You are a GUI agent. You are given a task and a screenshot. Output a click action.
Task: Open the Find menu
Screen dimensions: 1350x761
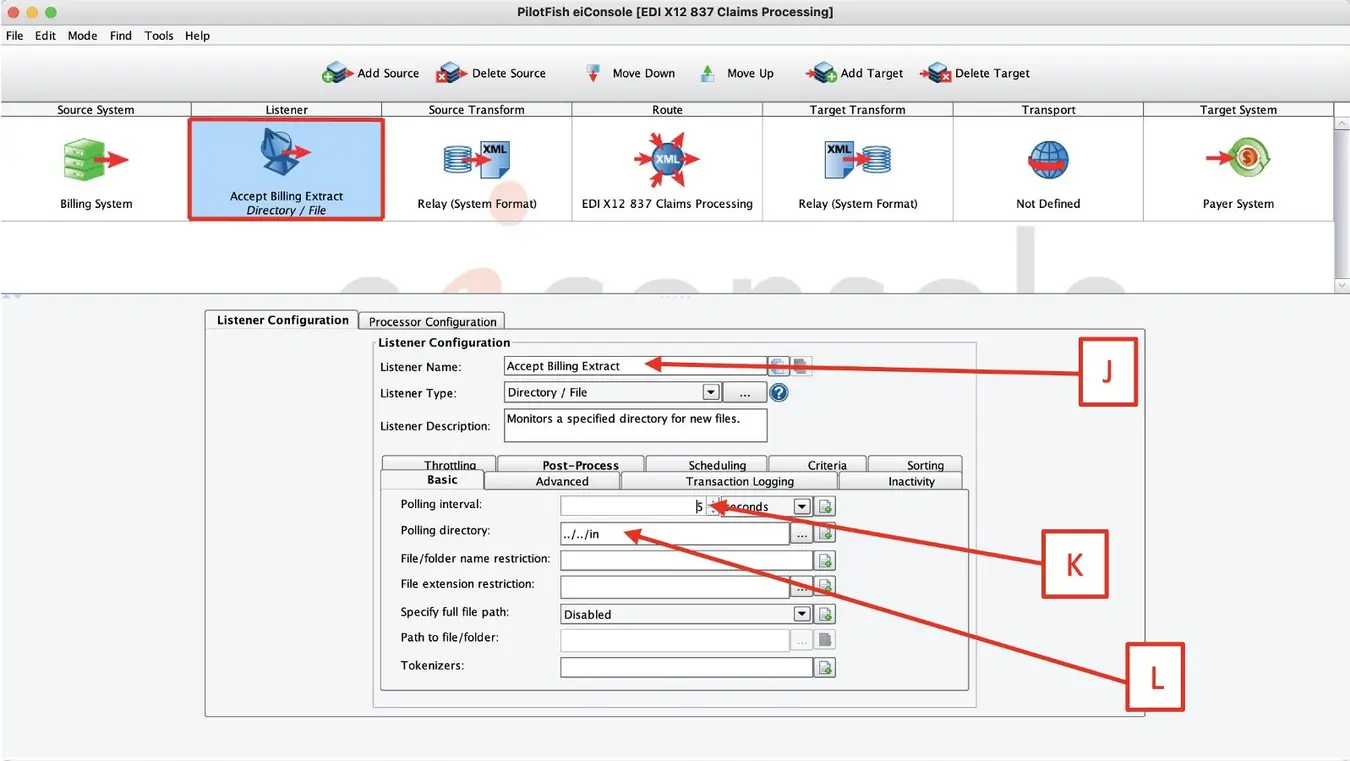point(121,35)
